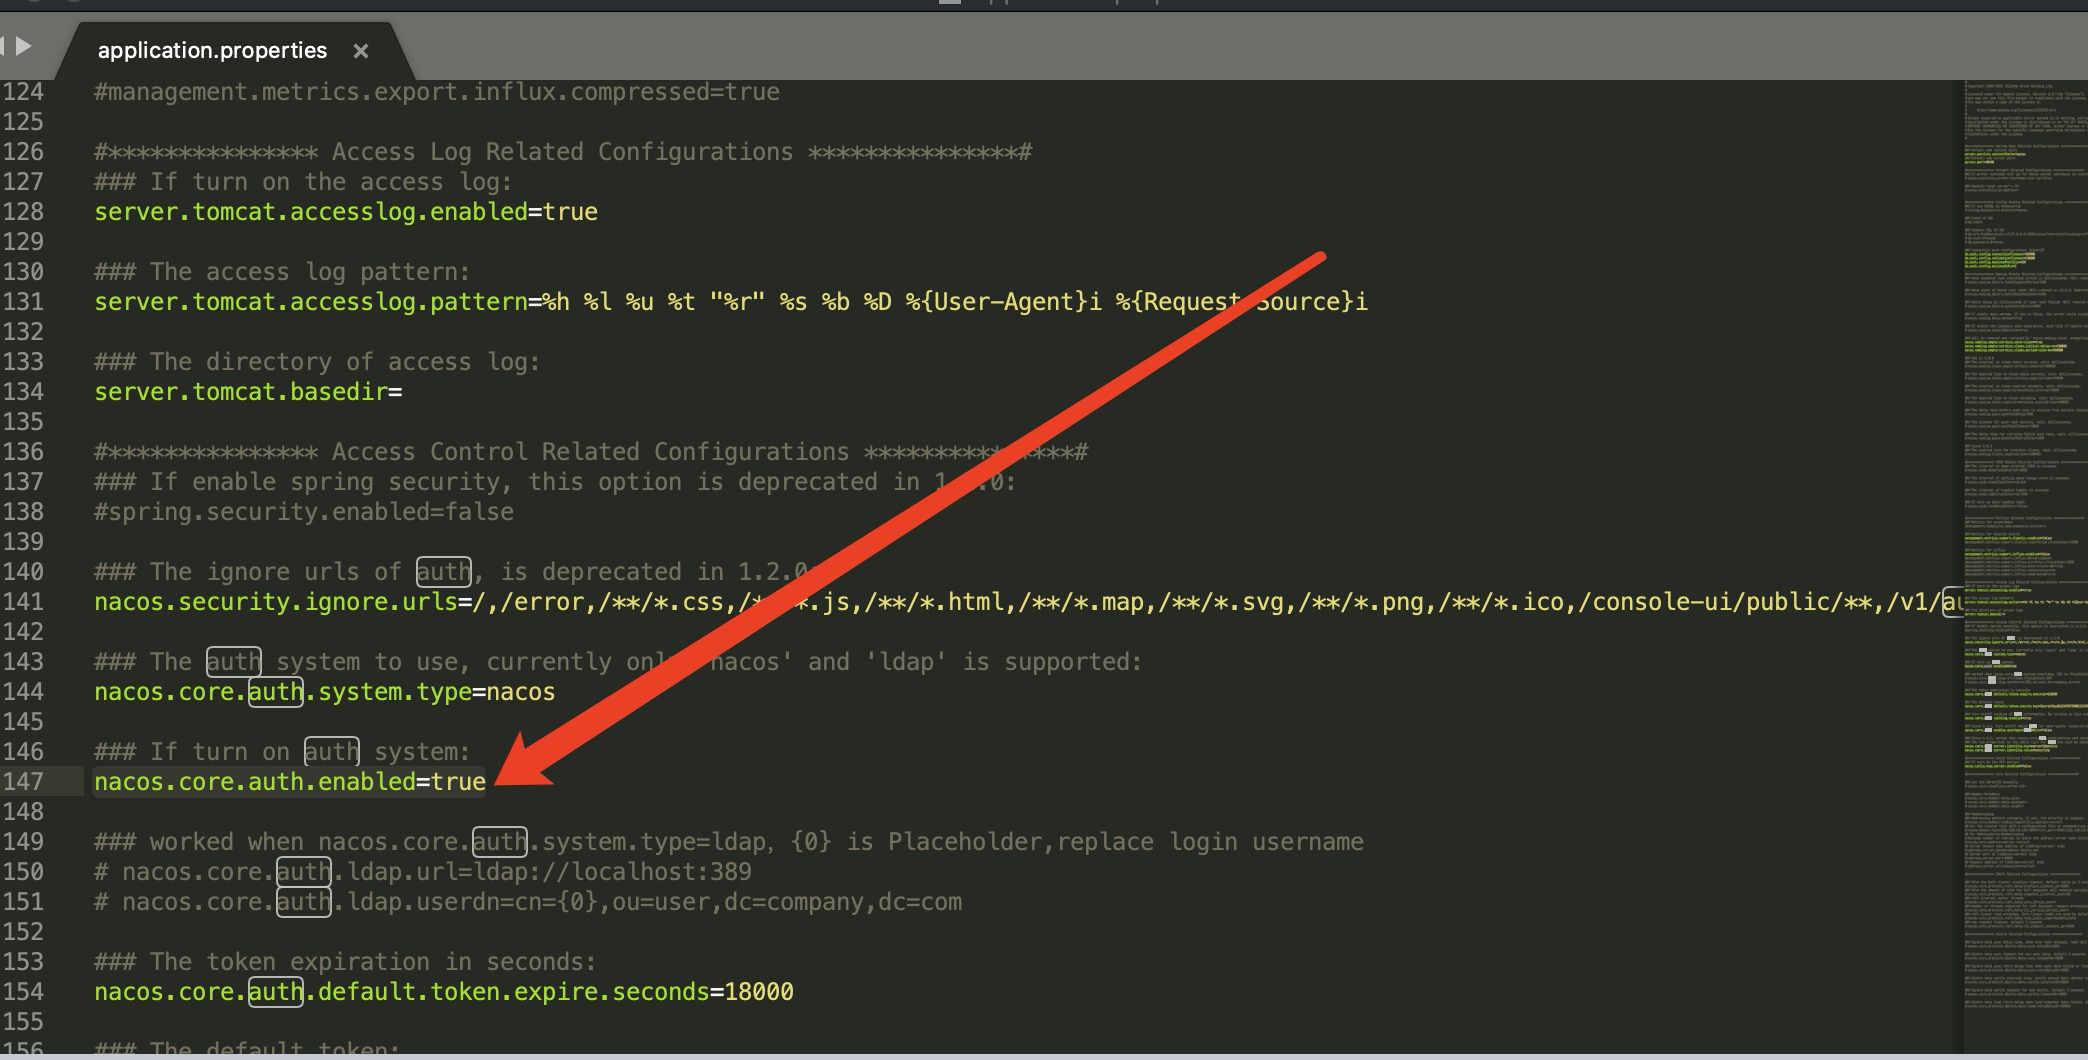Click line number 141 in the gutter
2088x1060 pixels.
[x=23, y=602]
